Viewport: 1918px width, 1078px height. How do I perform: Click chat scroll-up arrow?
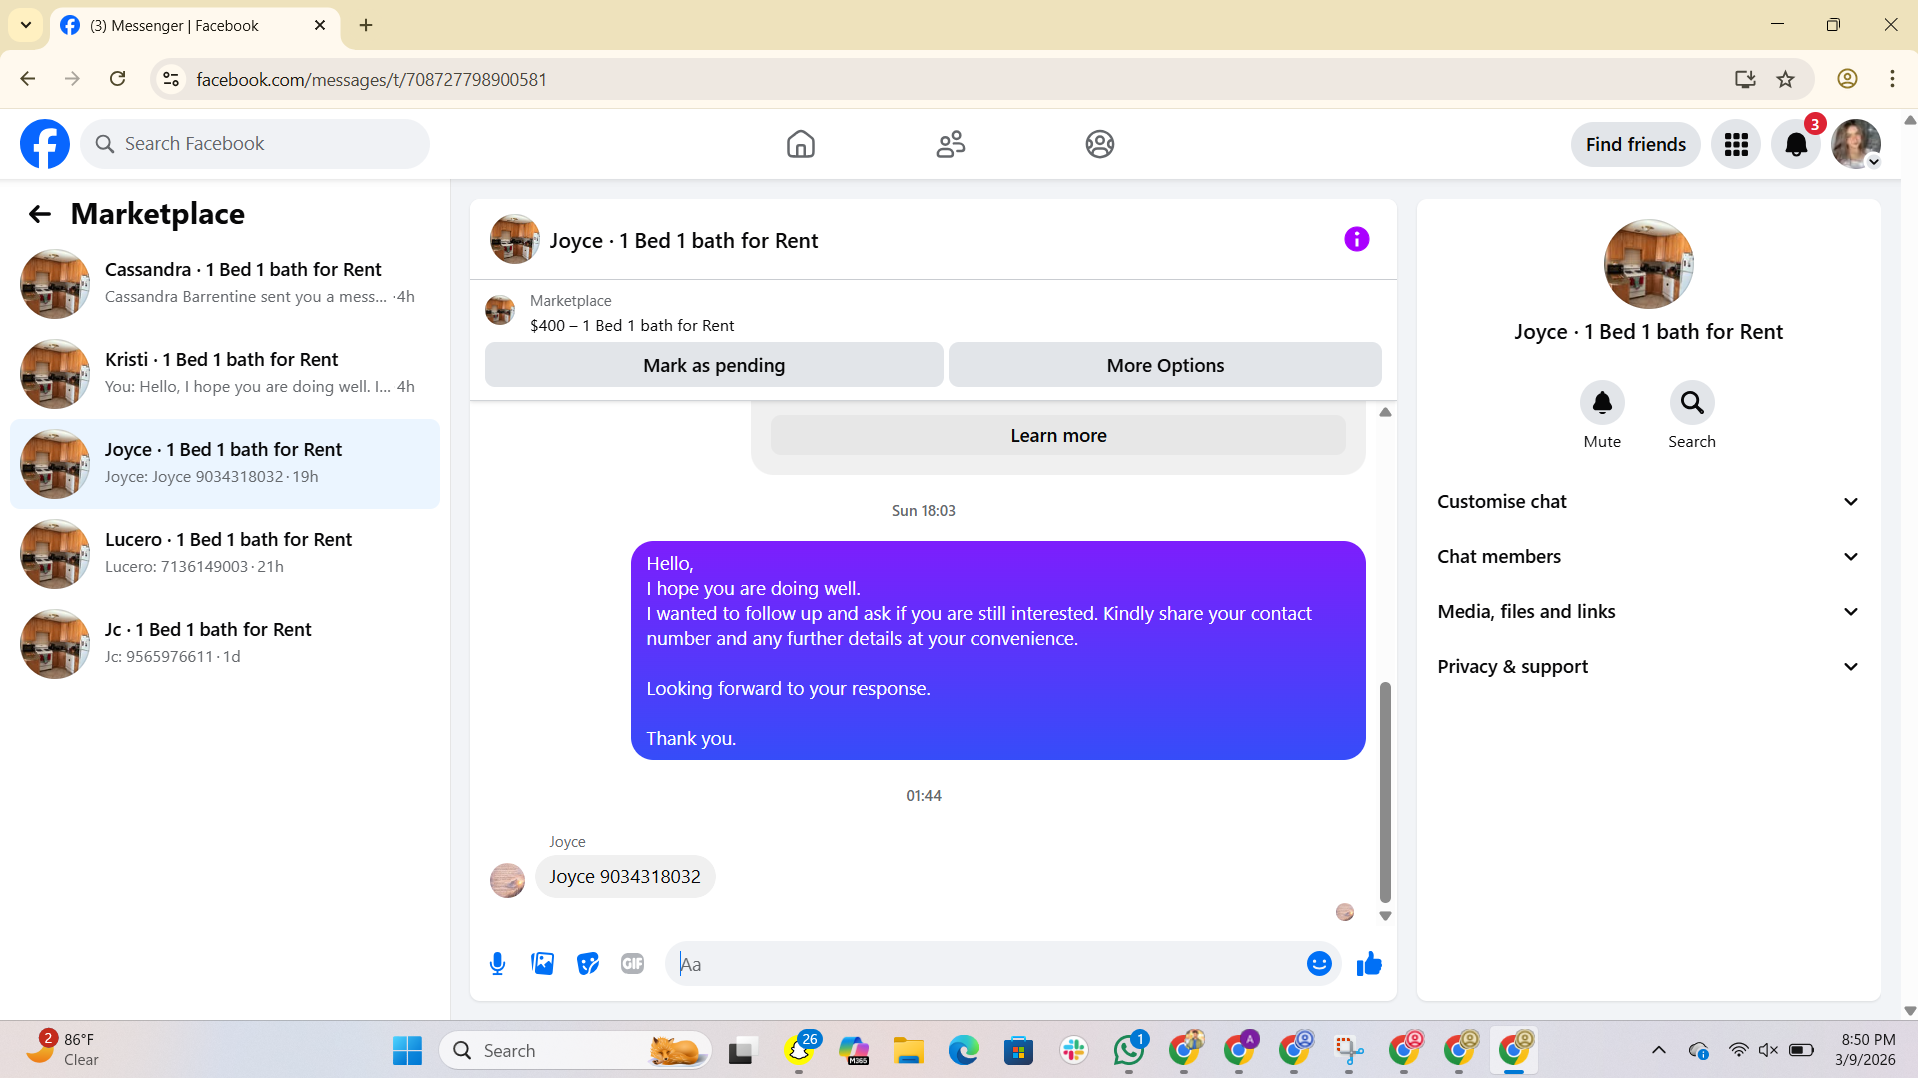(1385, 412)
